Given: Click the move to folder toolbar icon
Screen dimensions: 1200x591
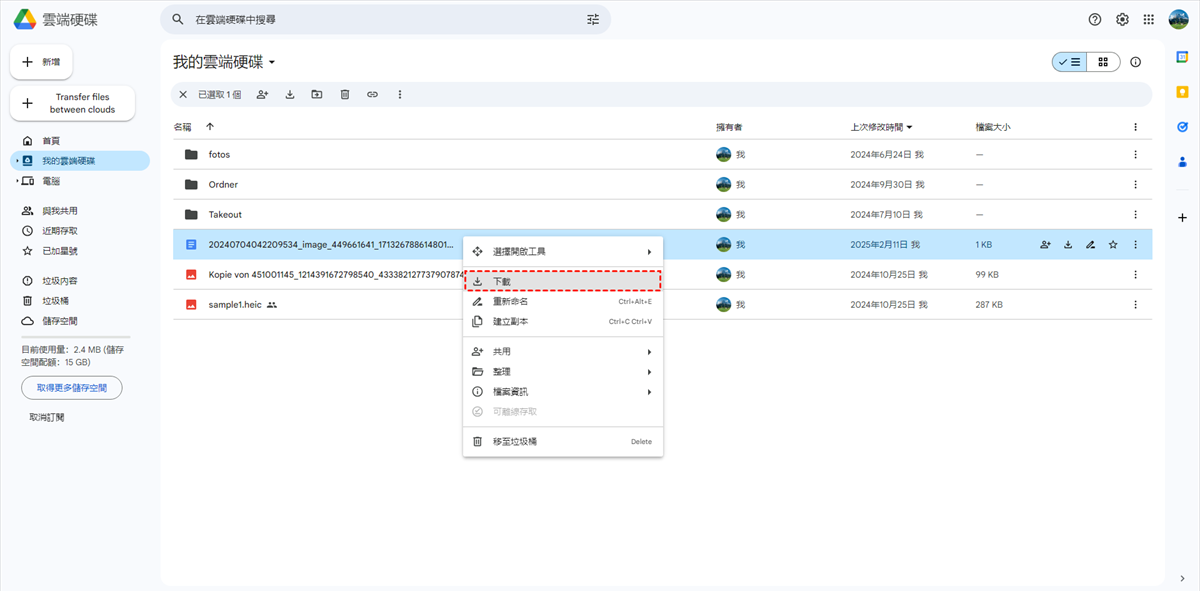Looking at the screenshot, I should tap(317, 95).
